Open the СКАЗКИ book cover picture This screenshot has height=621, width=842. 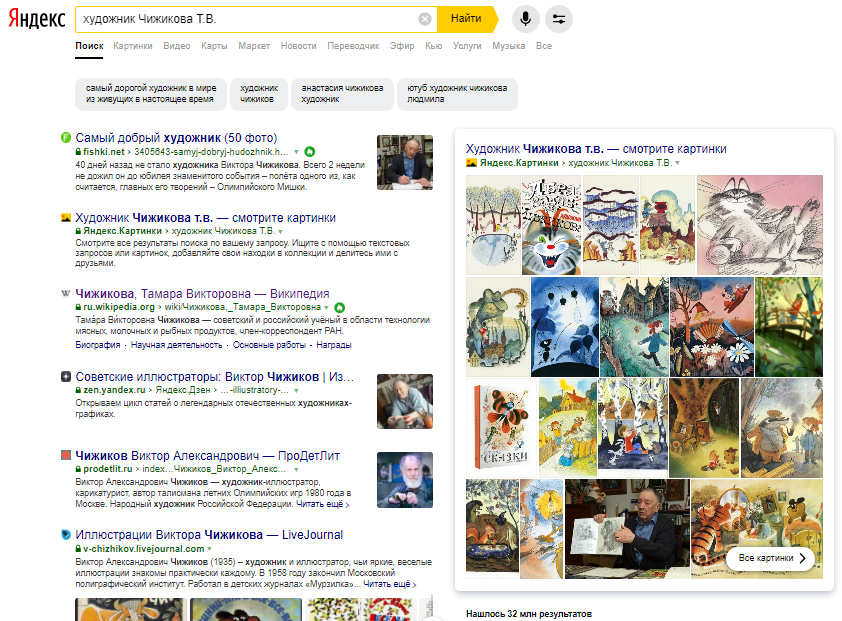point(502,428)
